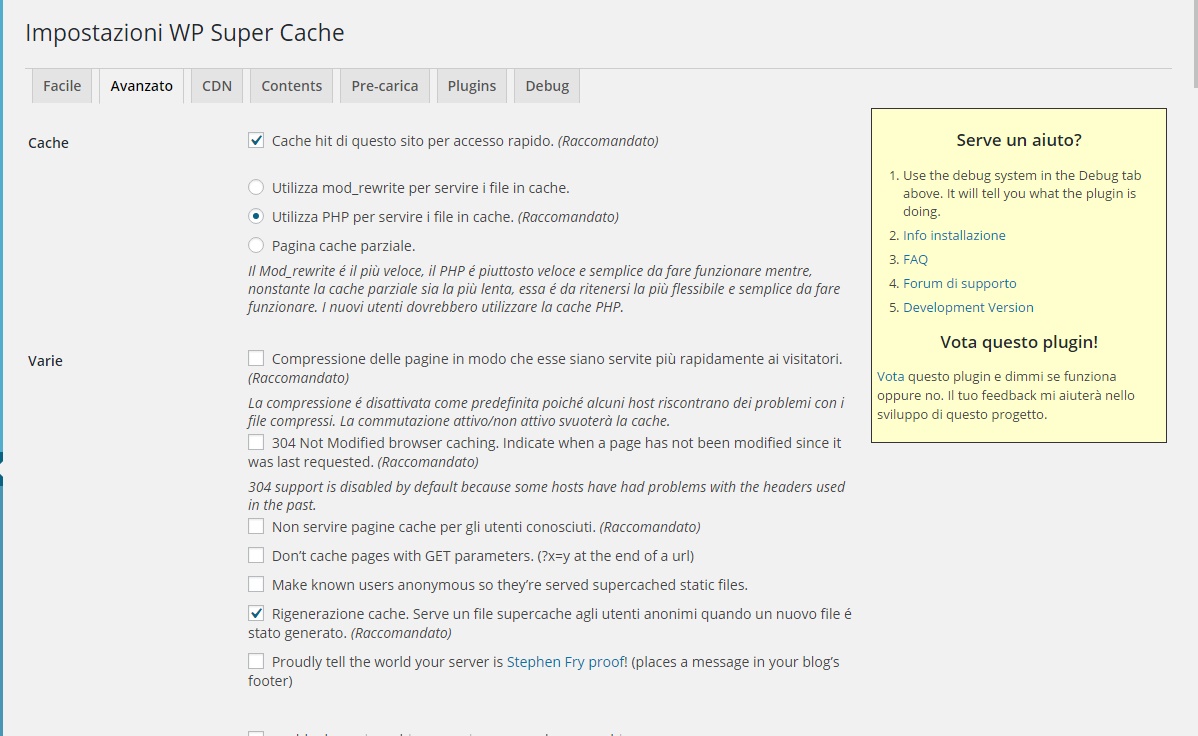
Task: Open the 'Info installazione' help link
Action: click(x=954, y=235)
